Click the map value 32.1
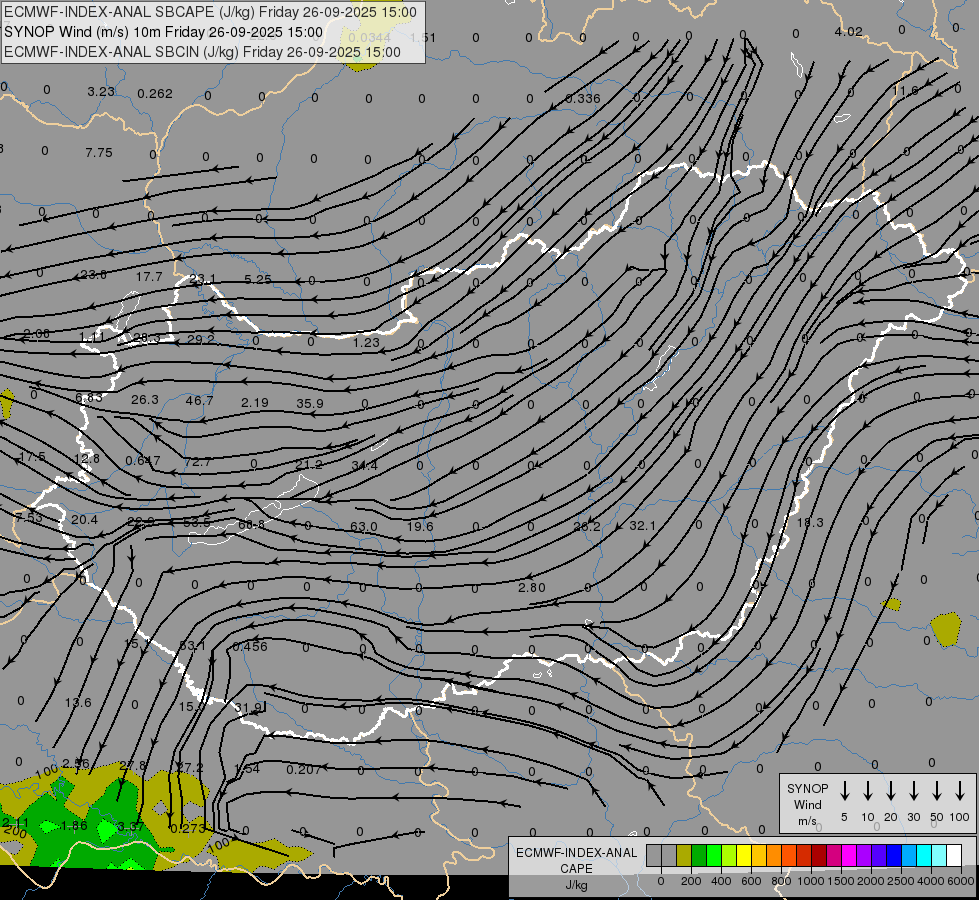979x900 pixels. [x=642, y=525]
